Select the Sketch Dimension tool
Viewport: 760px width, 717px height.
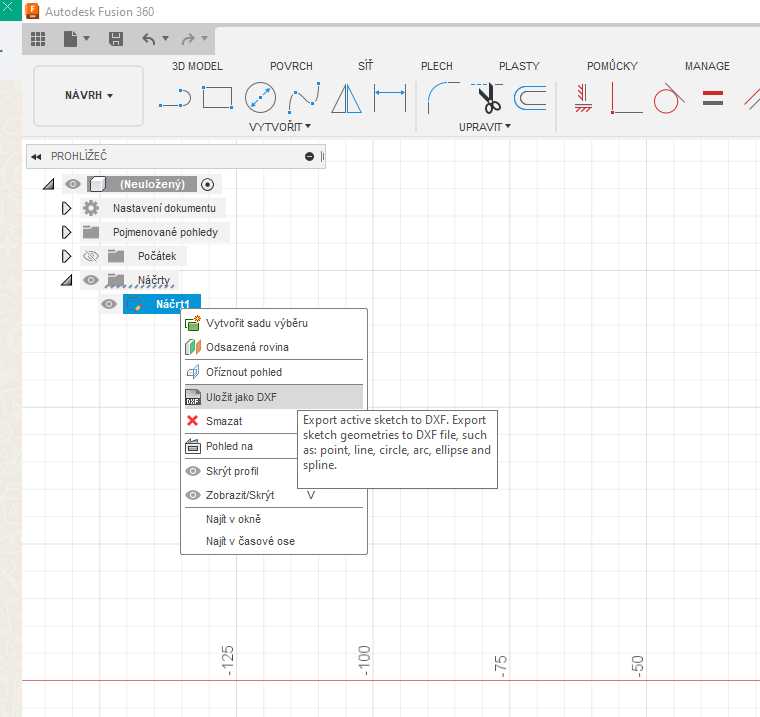pyautogui.click(x=390, y=98)
